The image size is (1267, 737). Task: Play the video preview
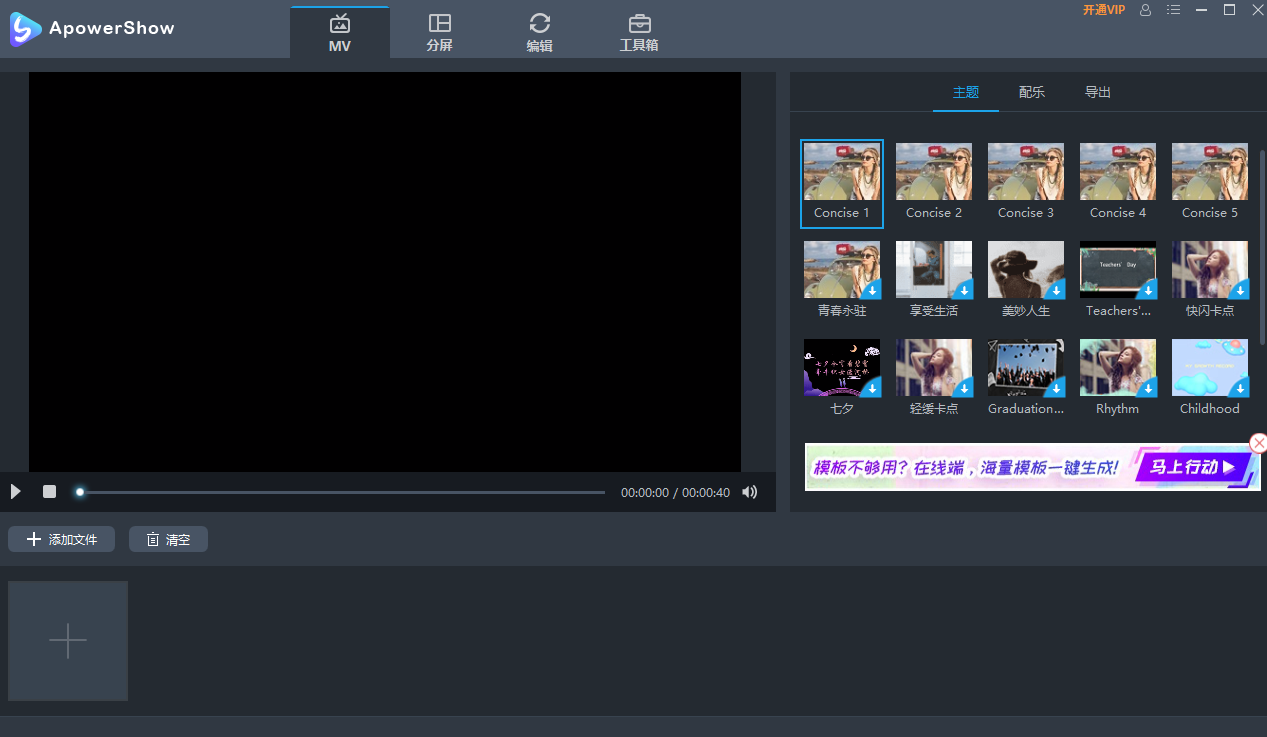pyautogui.click(x=15, y=491)
